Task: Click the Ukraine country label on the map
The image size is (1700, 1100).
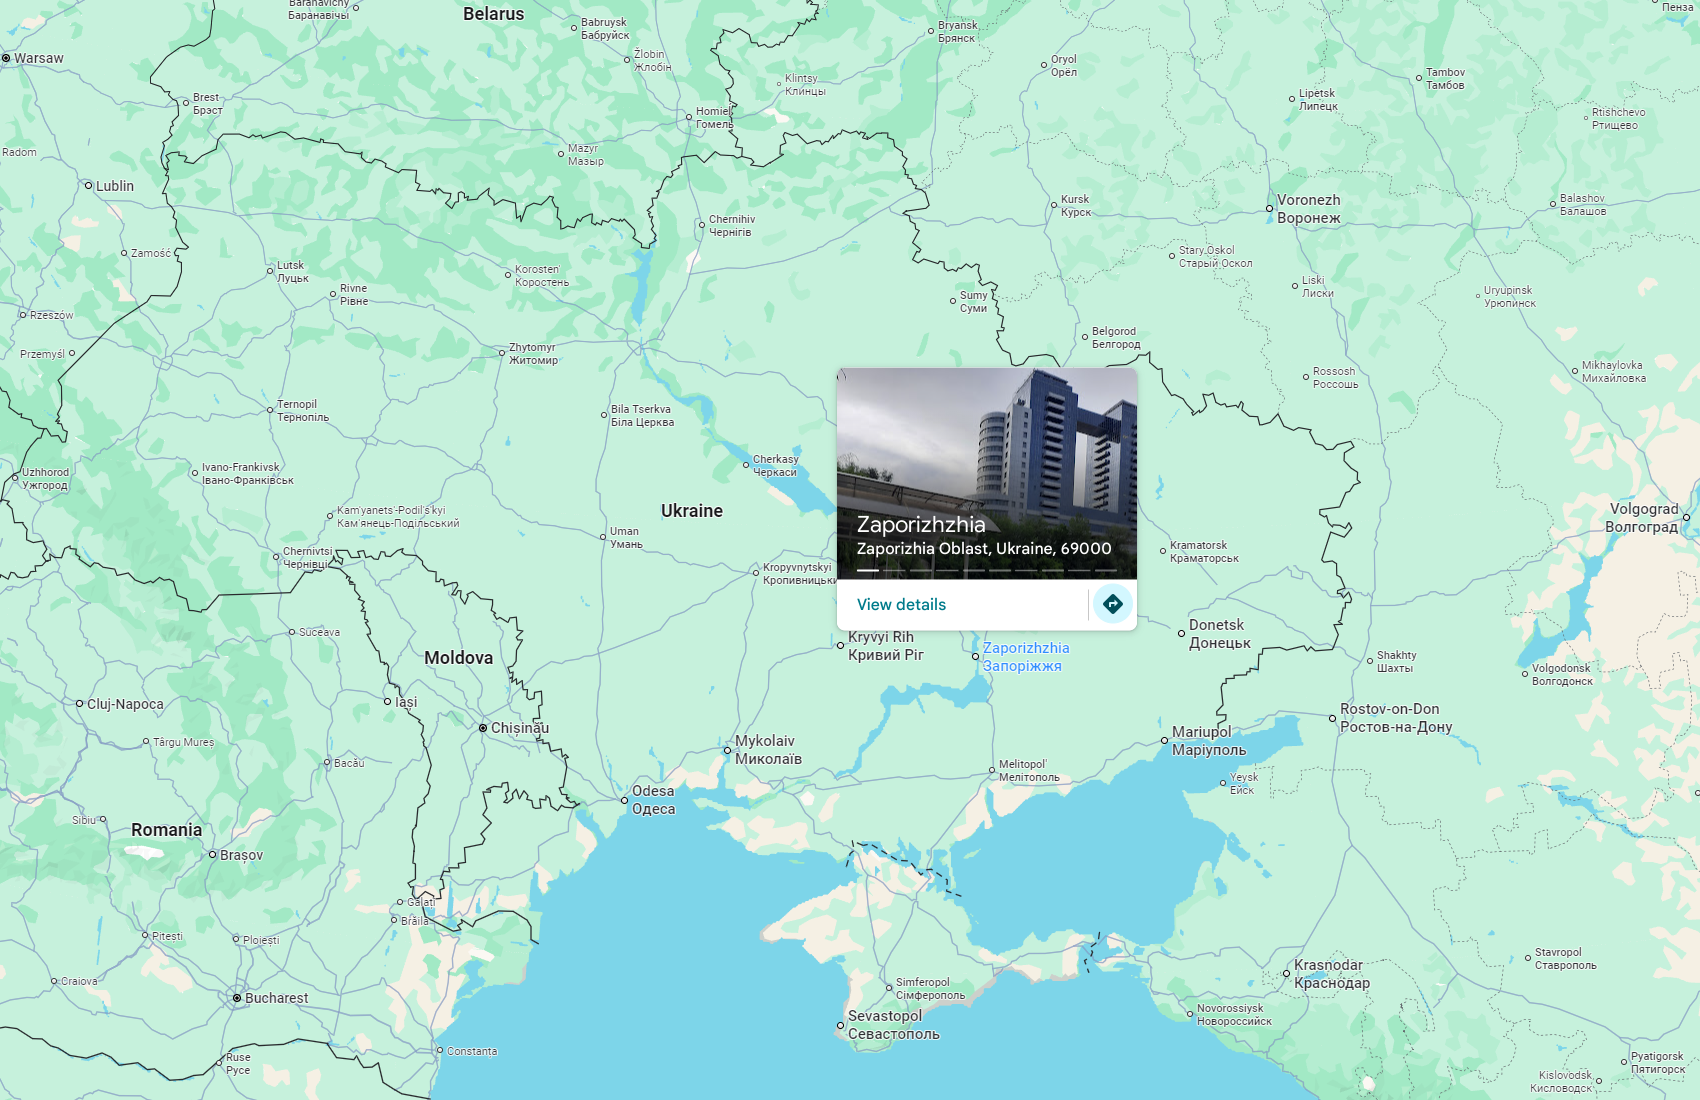Action: 692,511
